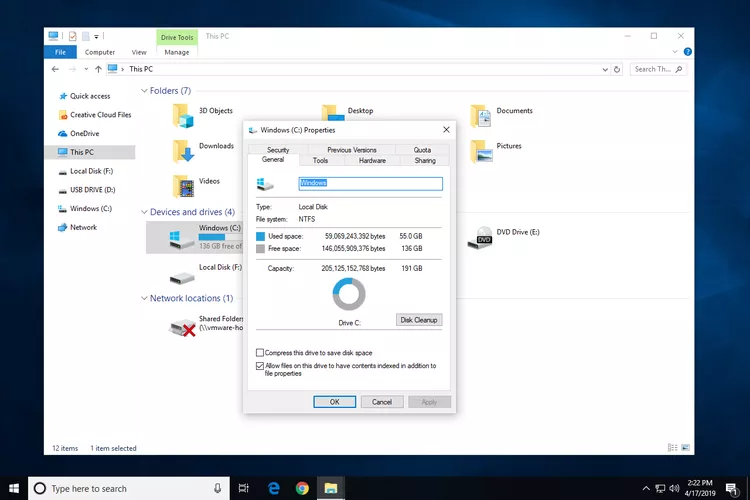The width and height of the screenshot is (750, 500).
Task: Open the Computer ribbon tab
Action: (x=100, y=52)
